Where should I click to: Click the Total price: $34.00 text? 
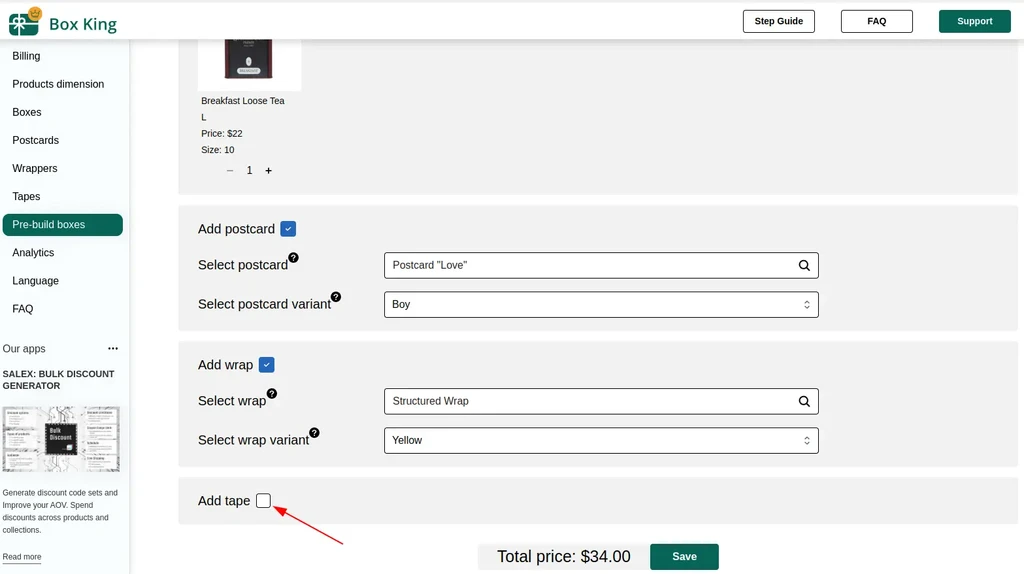click(564, 556)
